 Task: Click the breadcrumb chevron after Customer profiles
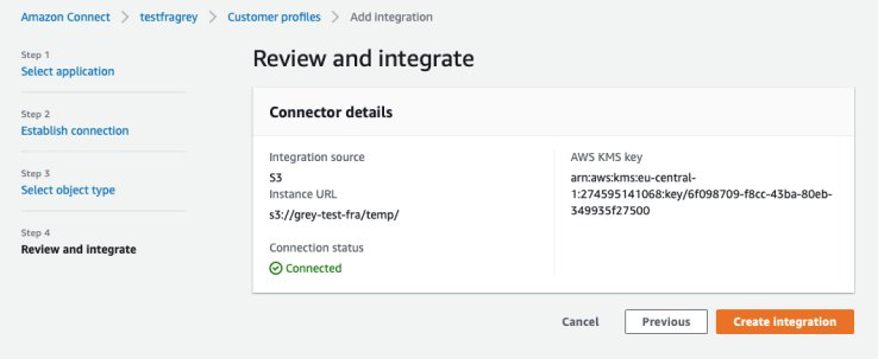(335, 17)
